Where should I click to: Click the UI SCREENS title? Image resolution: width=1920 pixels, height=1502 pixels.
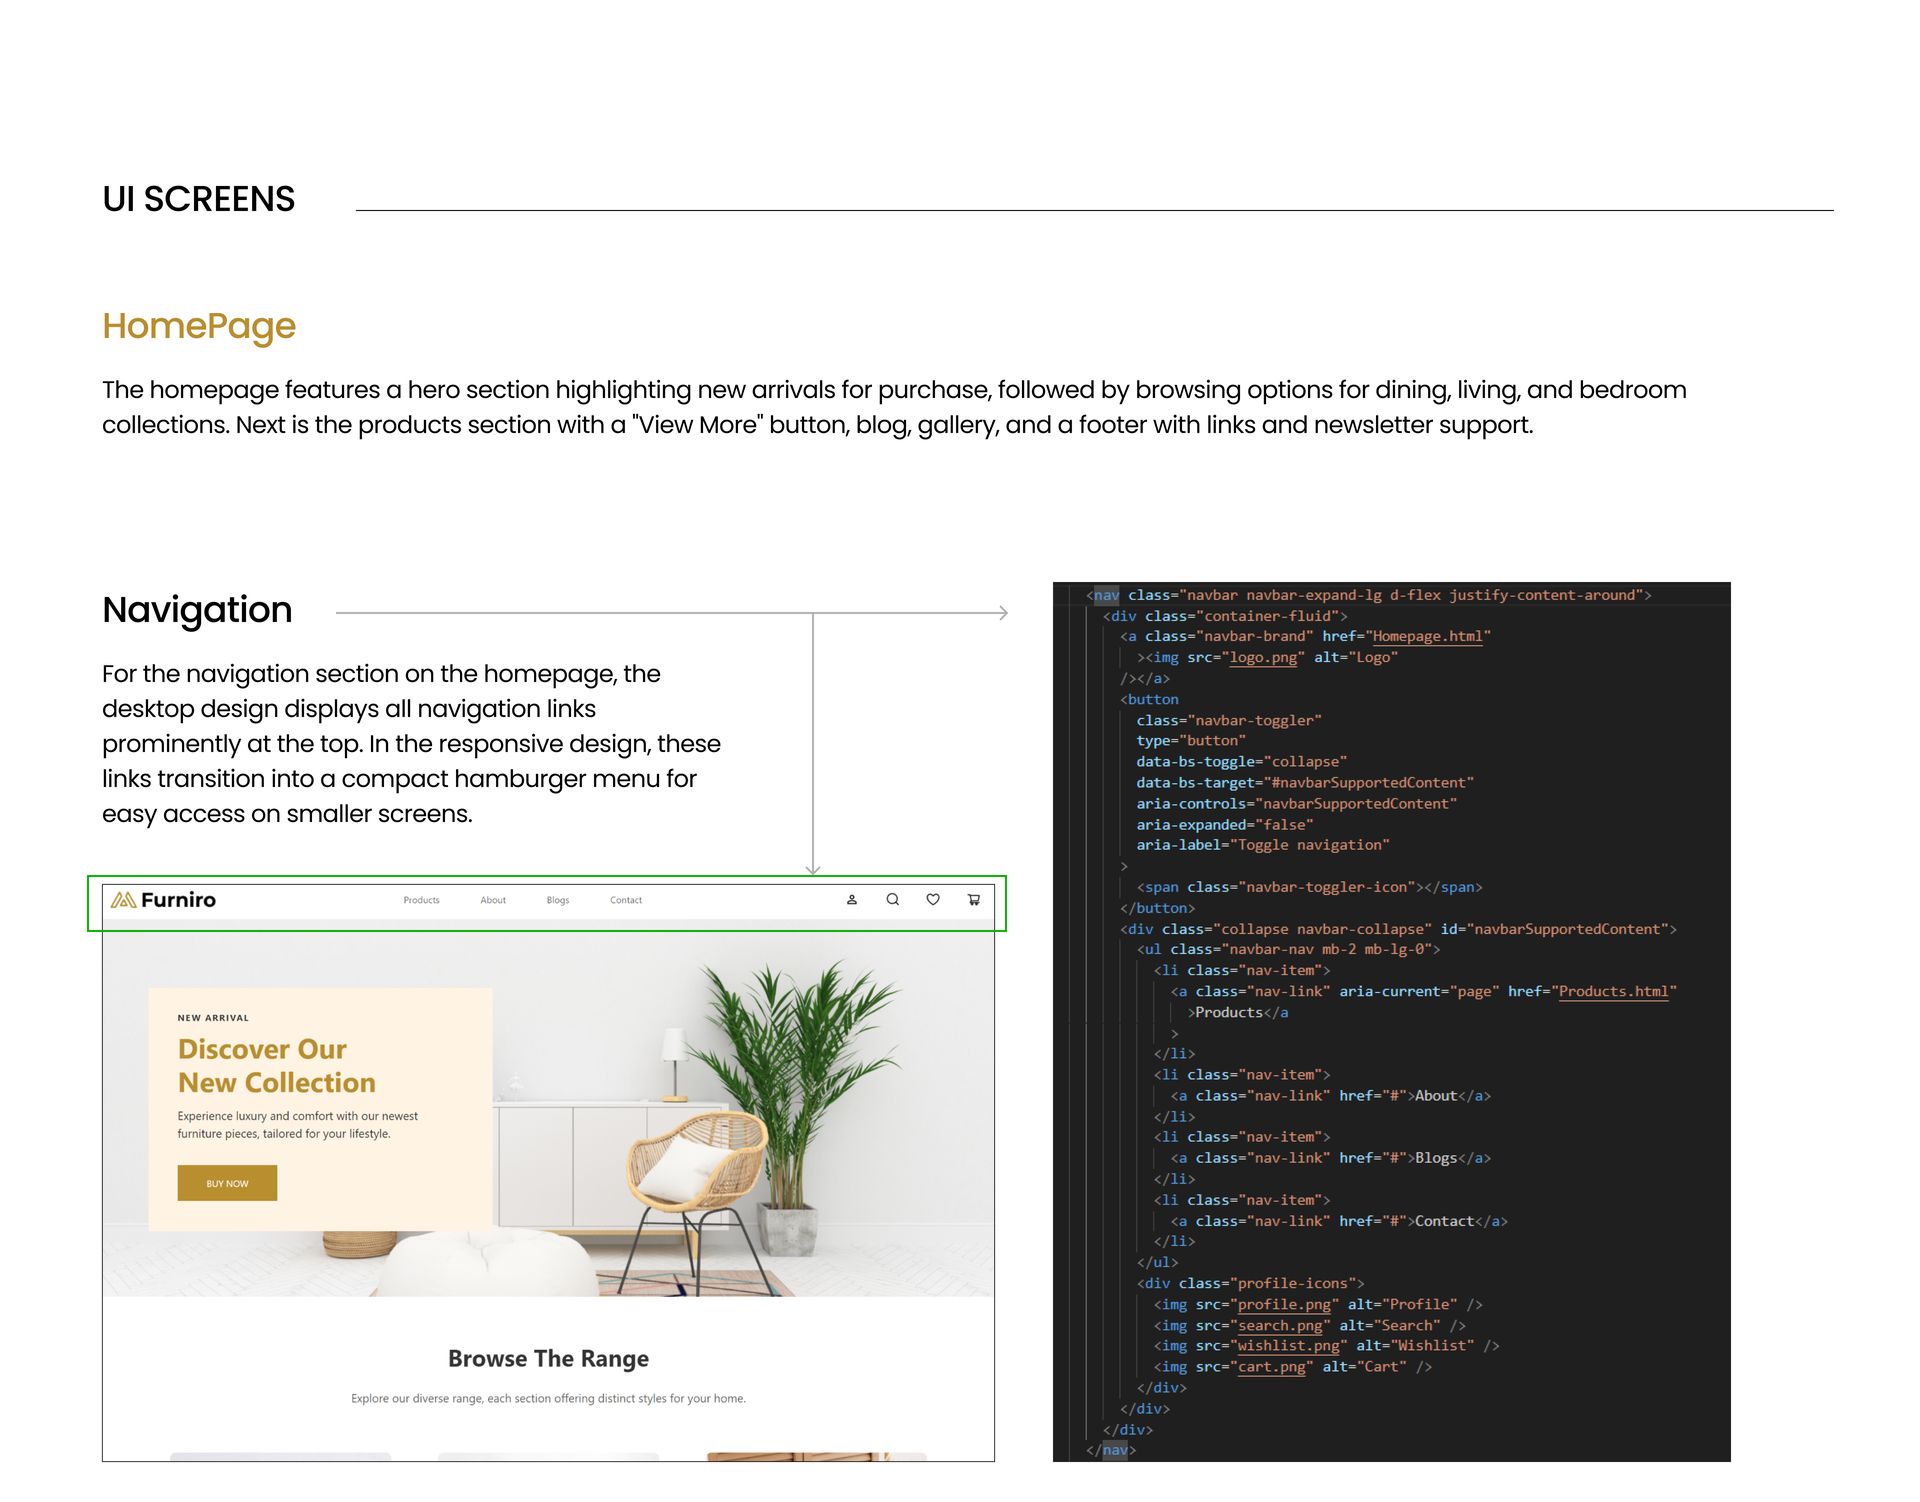coord(198,199)
